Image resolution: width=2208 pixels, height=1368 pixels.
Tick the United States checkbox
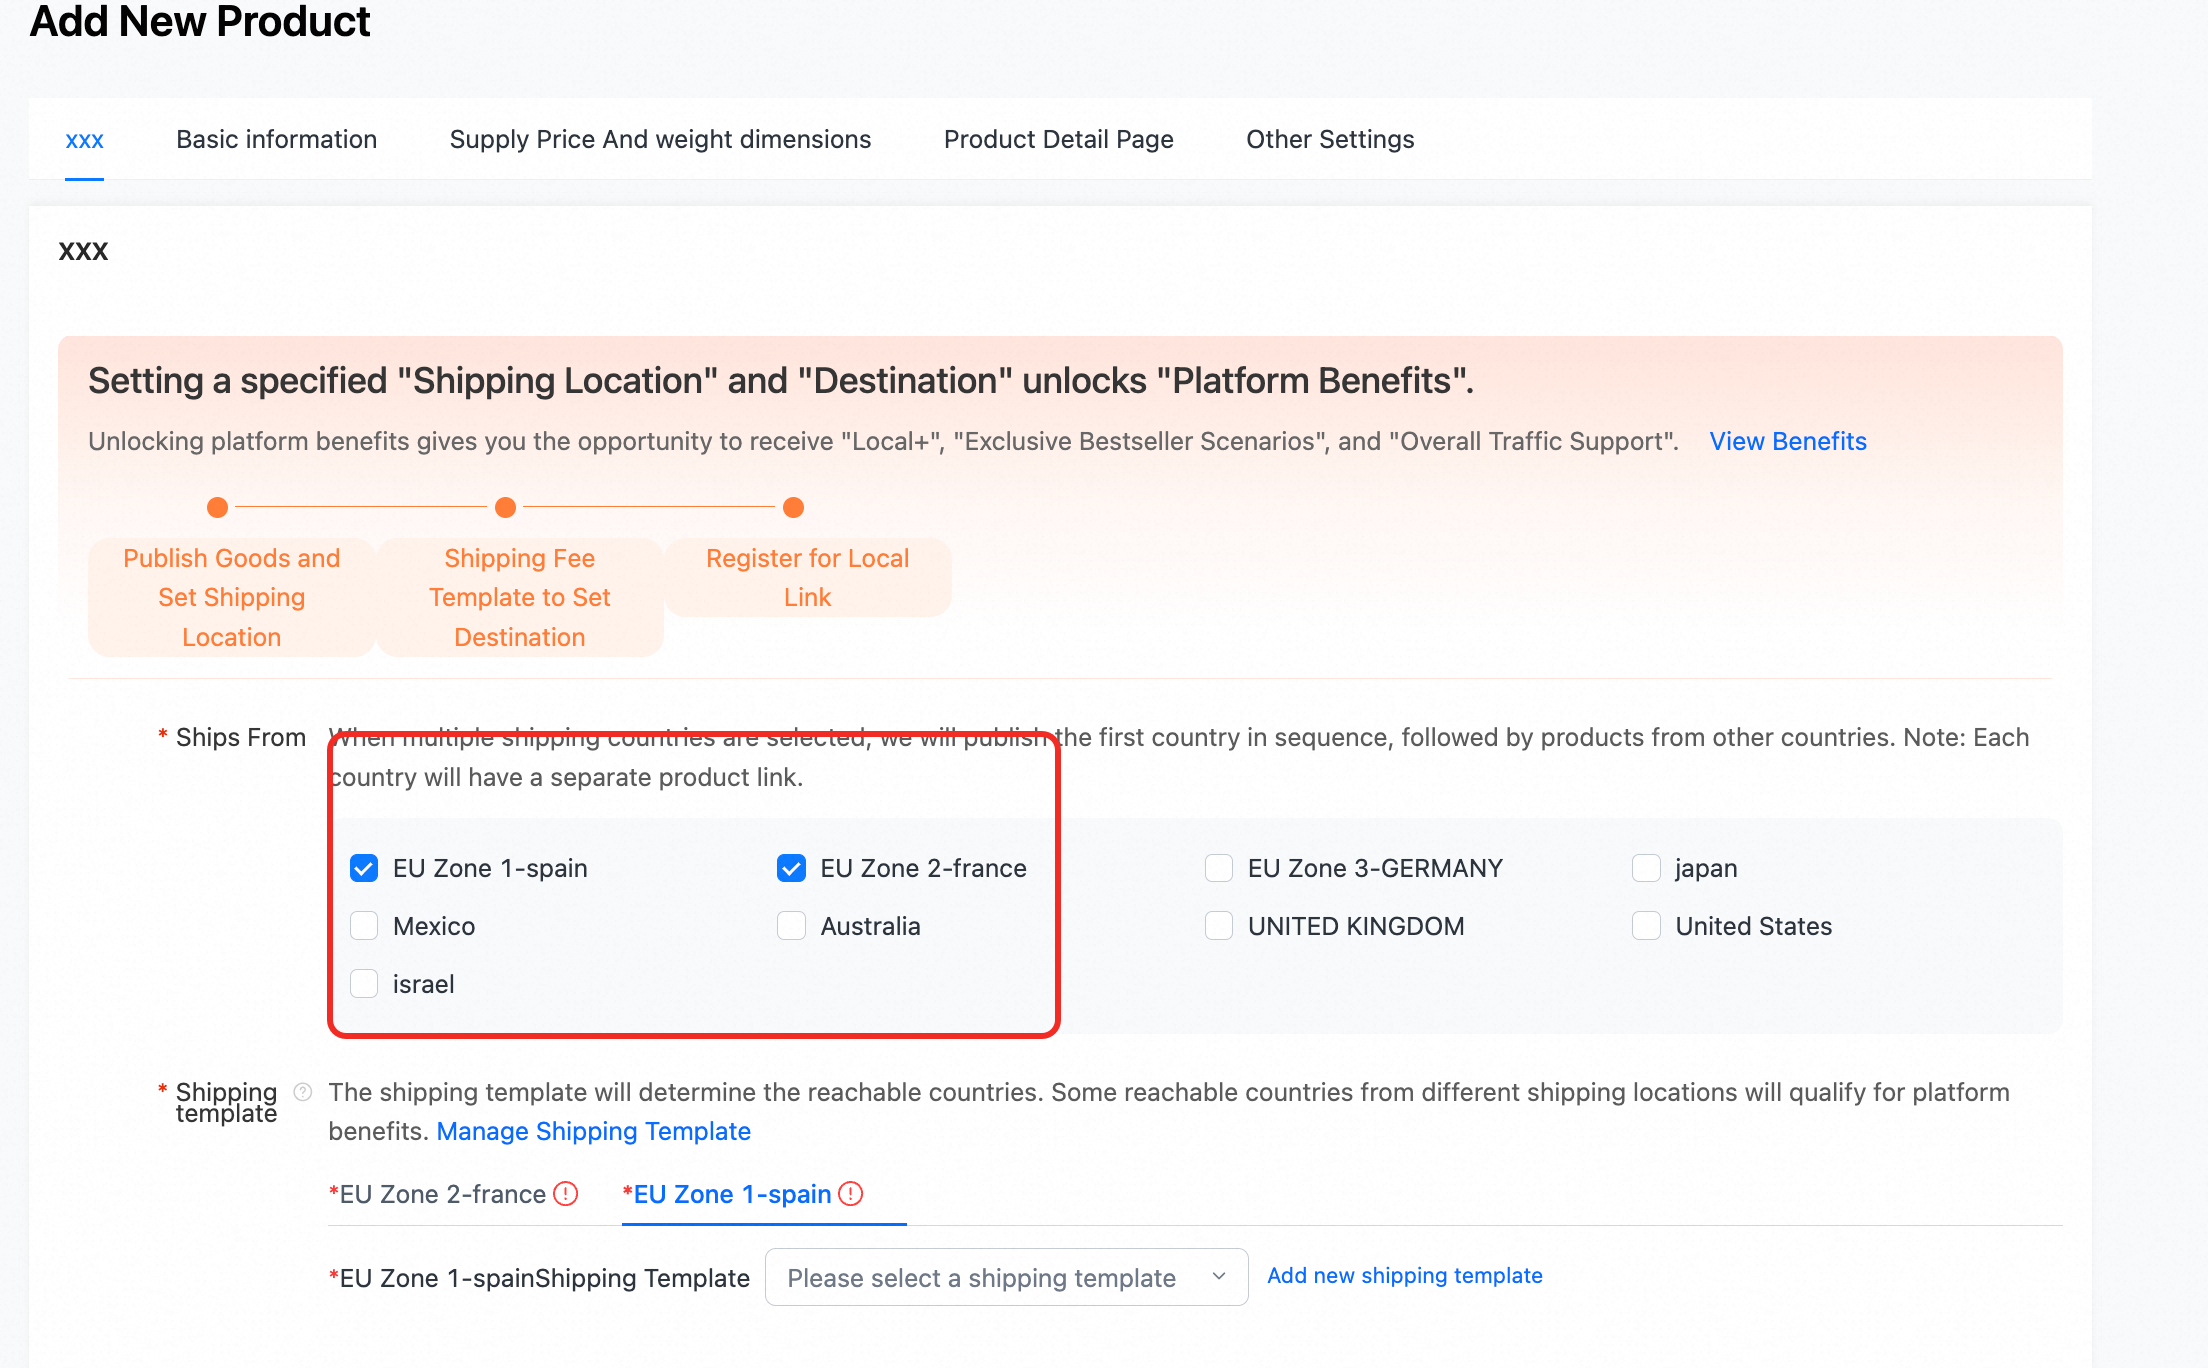[x=1646, y=926]
